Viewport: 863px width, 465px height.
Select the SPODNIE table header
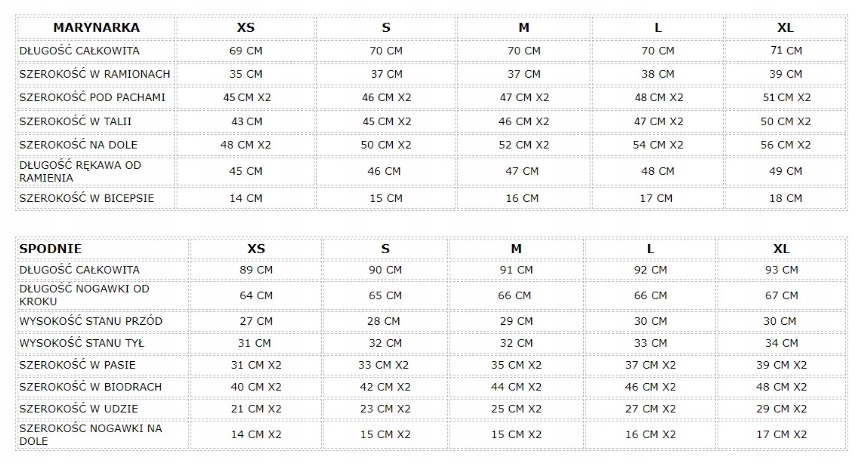(51, 249)
